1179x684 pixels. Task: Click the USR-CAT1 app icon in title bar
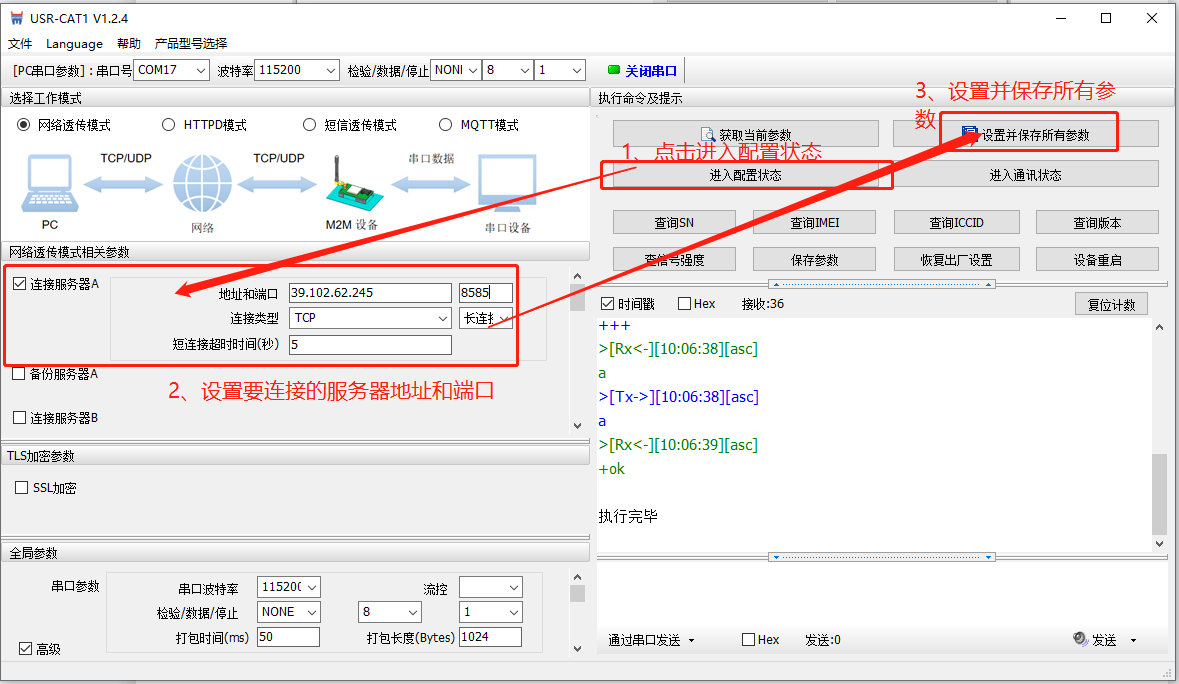click(x=16, y=18)
